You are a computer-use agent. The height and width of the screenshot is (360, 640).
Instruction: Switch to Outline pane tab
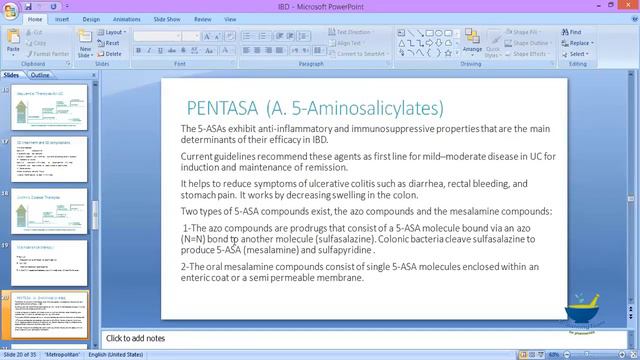tap(40, 75)
